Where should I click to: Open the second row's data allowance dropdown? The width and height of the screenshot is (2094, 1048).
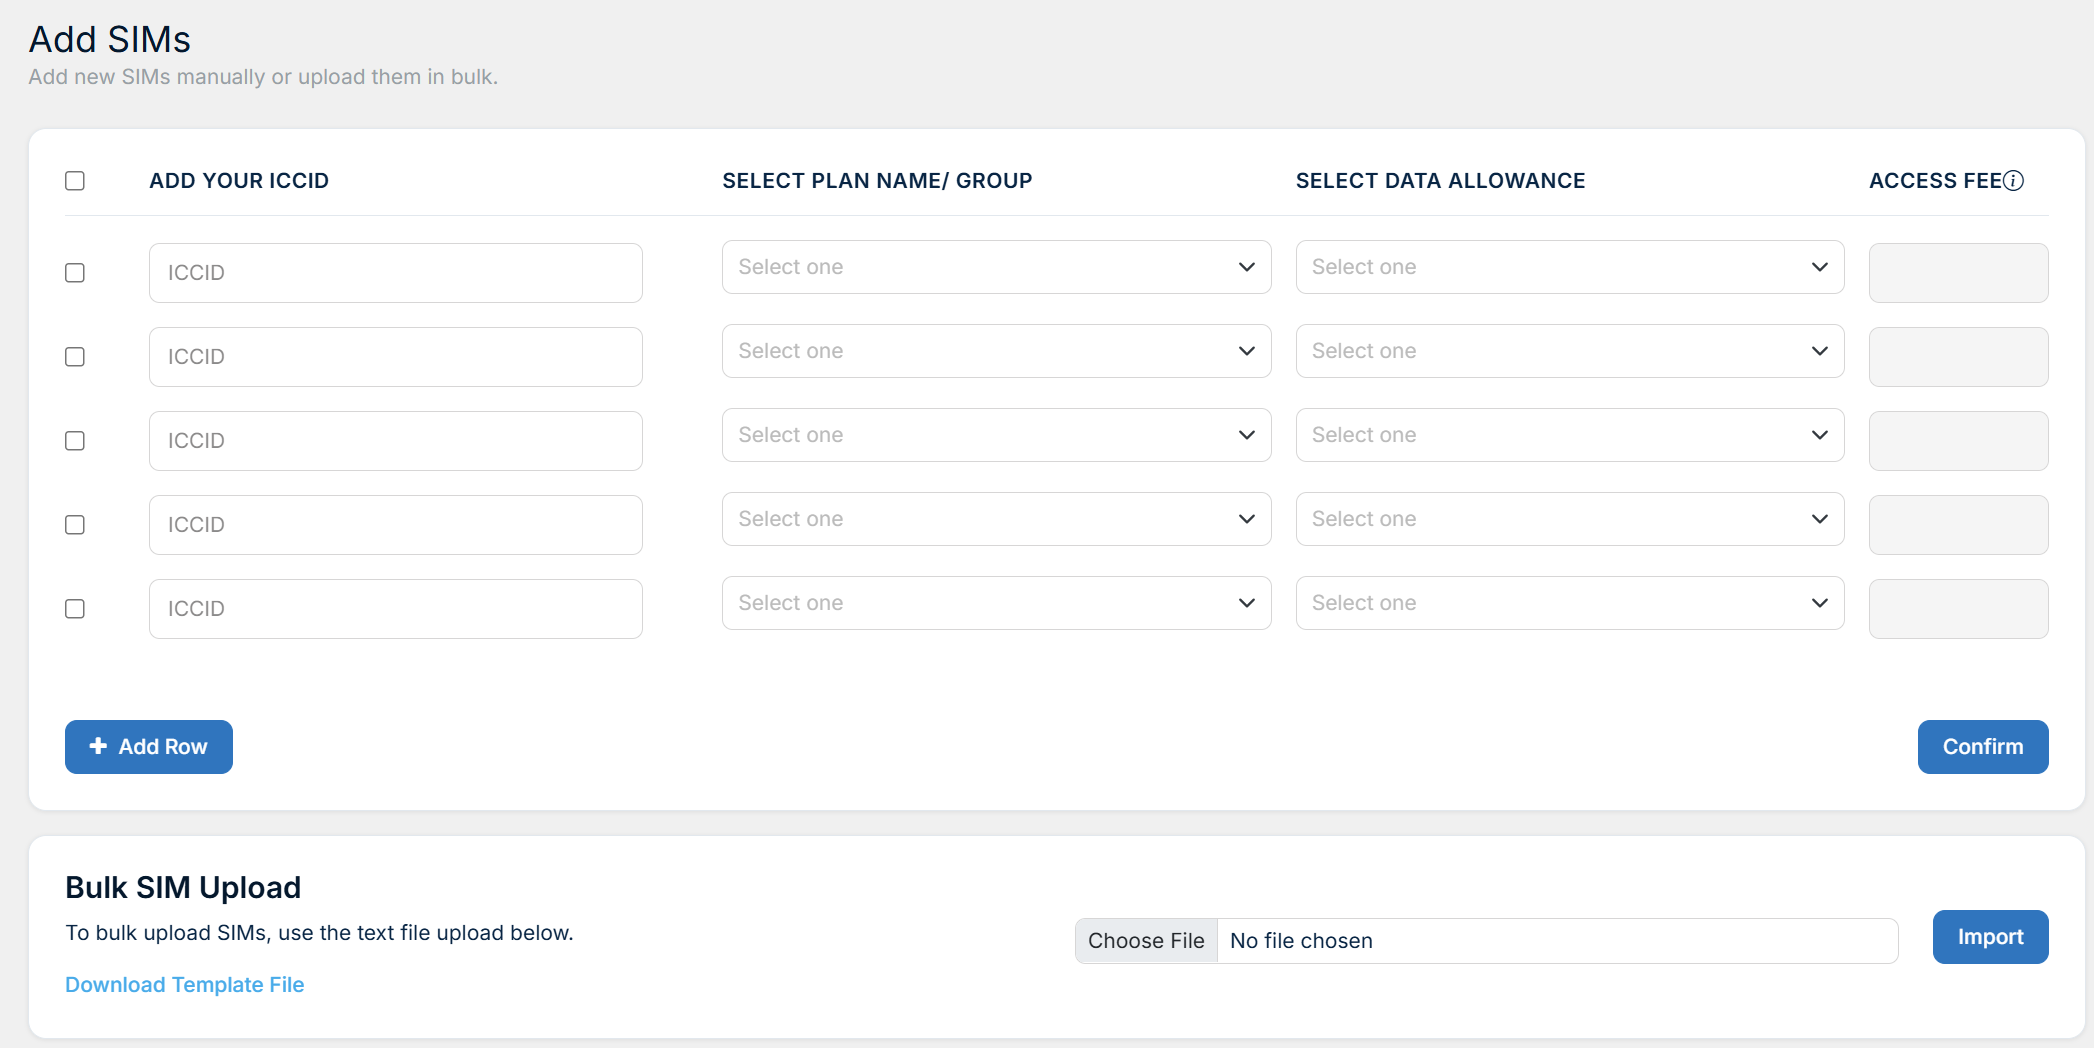coord(1570,351)
